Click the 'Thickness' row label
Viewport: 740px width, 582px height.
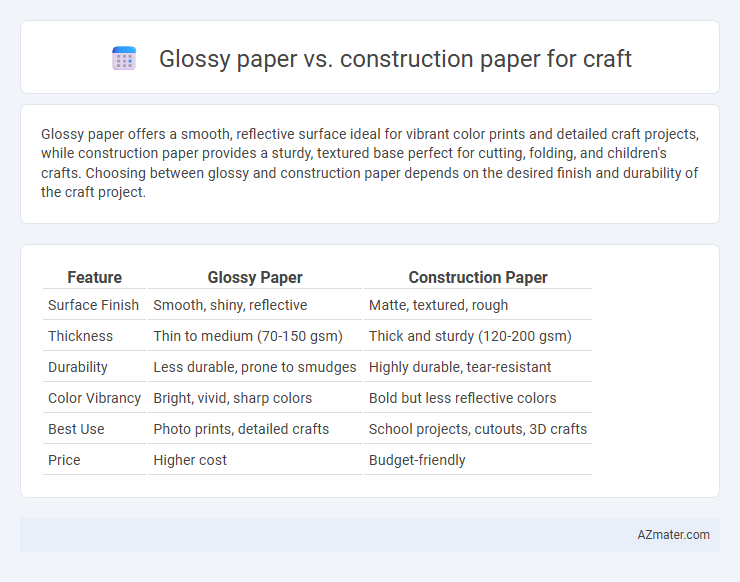tap(80, 336)
